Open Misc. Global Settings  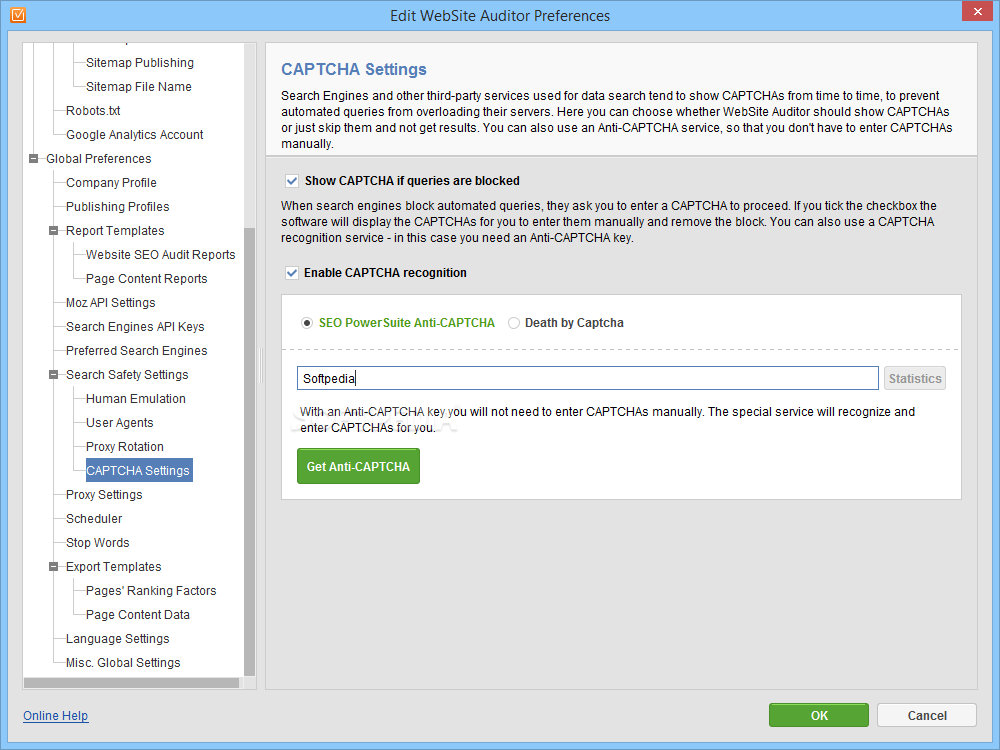tap(123, 663)
